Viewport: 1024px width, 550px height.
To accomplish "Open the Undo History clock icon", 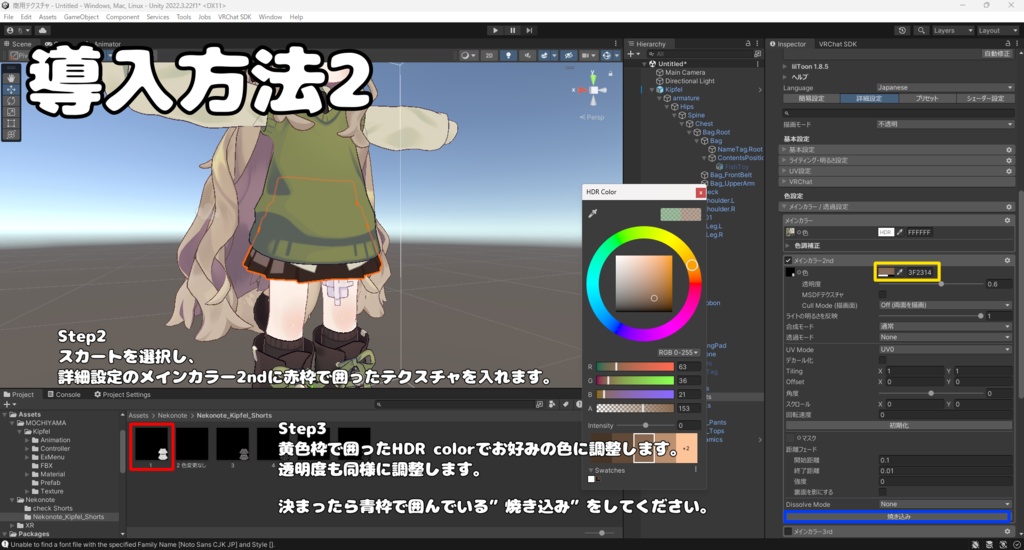I will click(x=902, y=30).
